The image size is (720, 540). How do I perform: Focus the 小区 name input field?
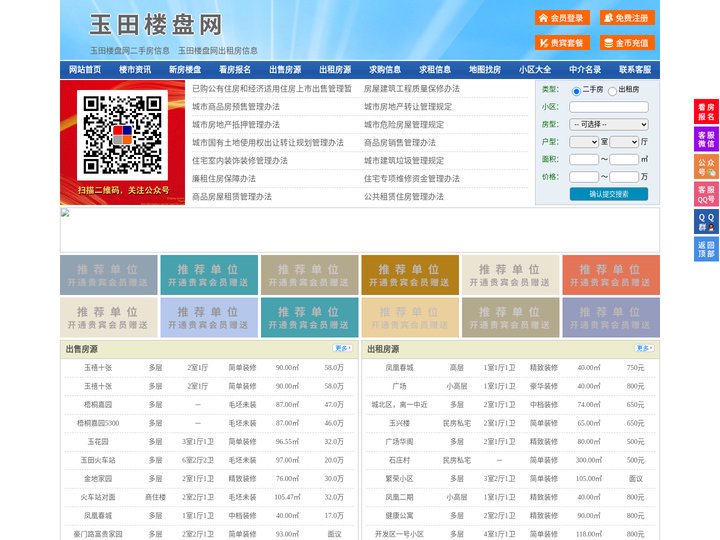click(x=609, y=107)
